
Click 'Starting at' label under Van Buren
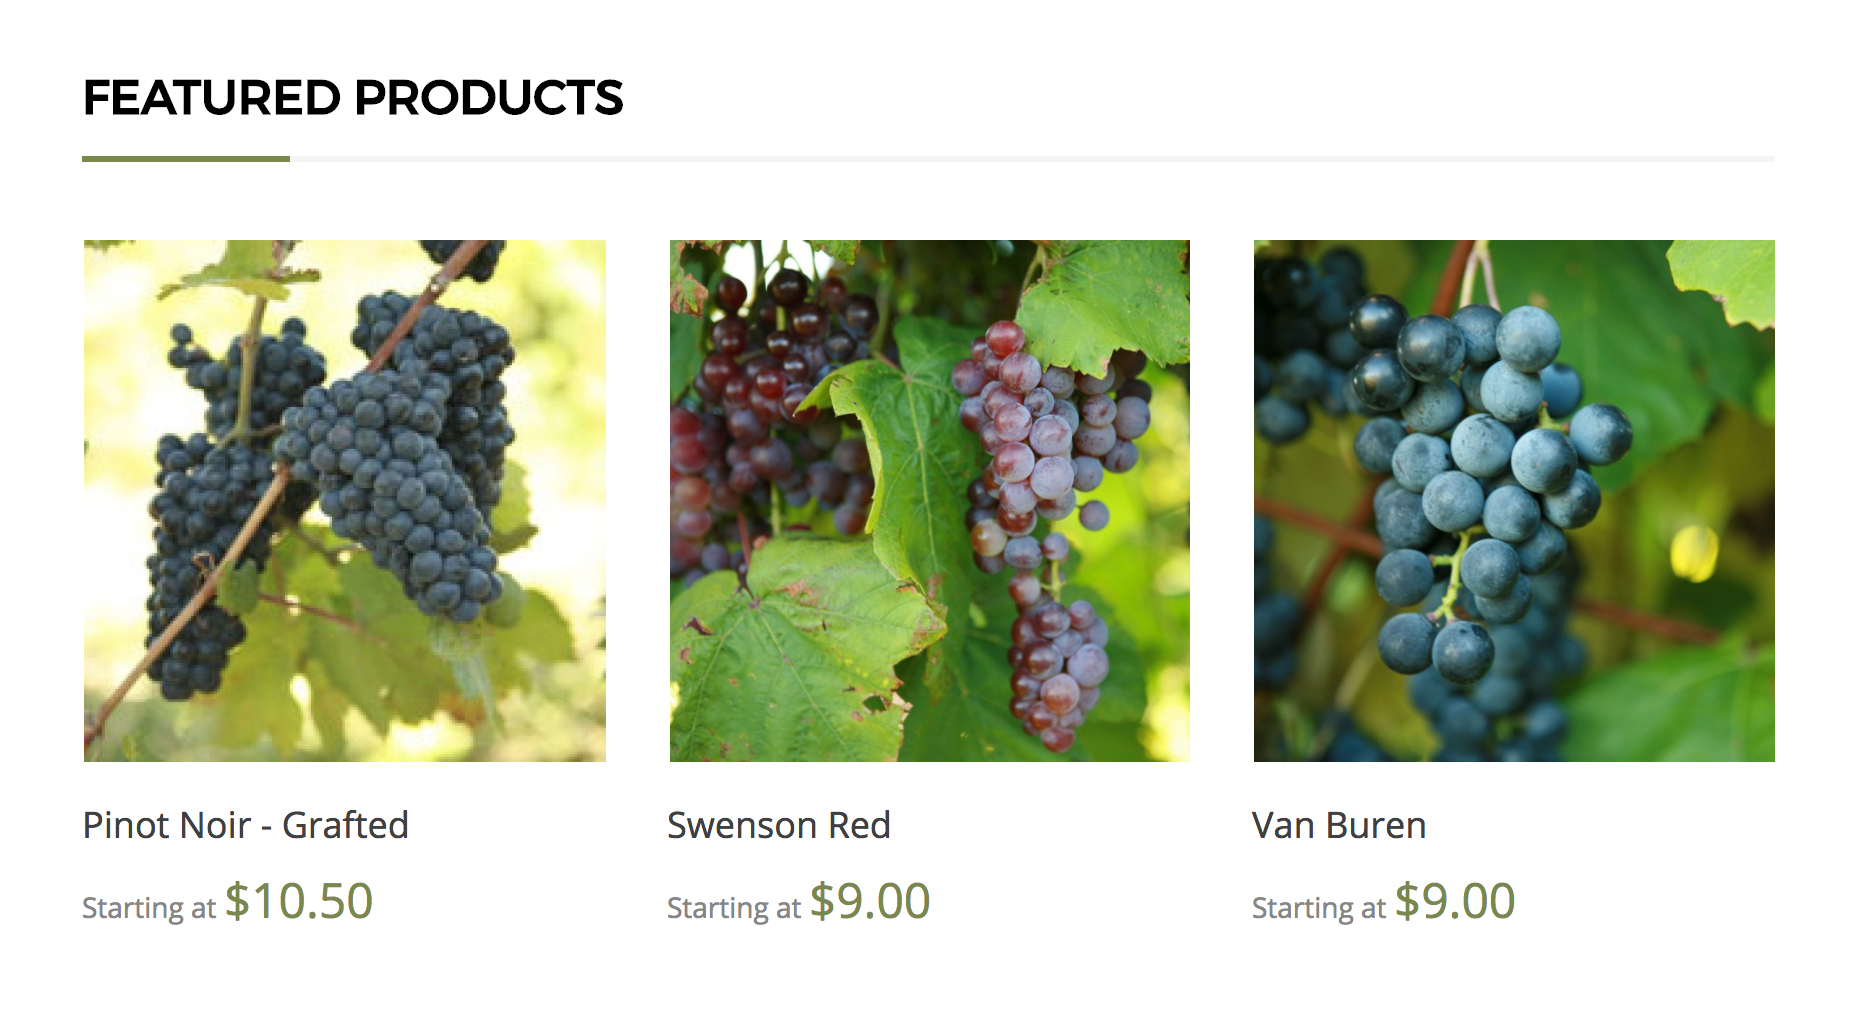click(1319, 908)
